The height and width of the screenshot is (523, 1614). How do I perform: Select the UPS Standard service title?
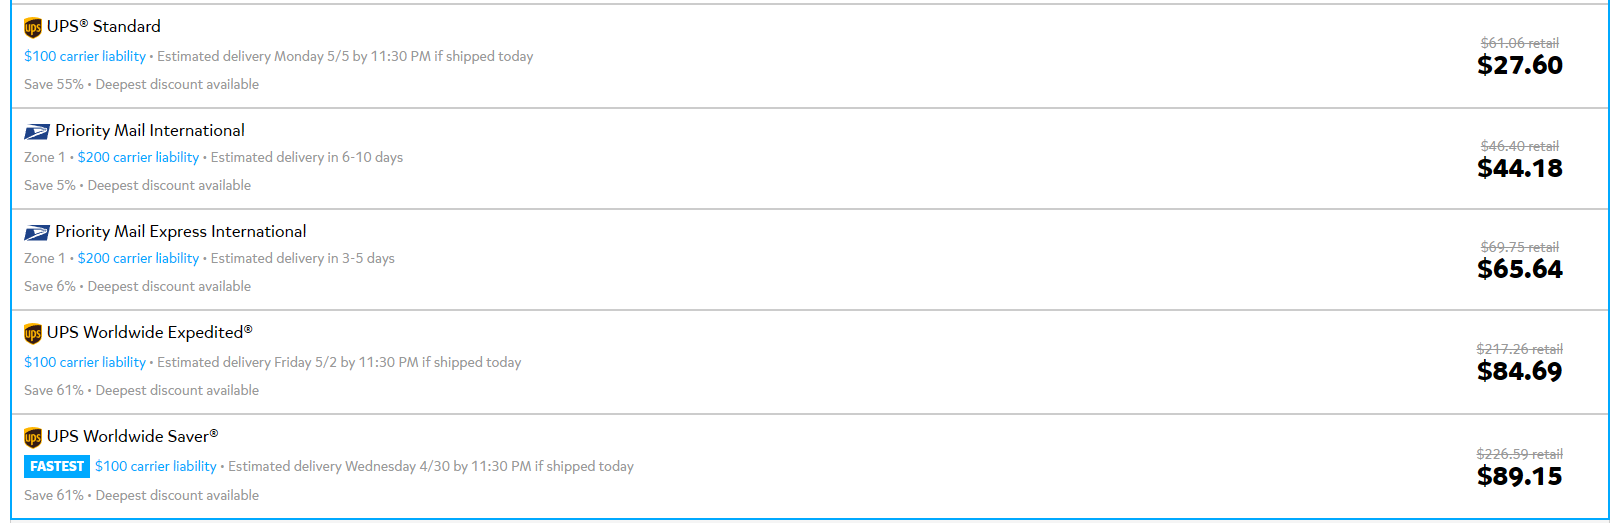click(x=104, y=26)
